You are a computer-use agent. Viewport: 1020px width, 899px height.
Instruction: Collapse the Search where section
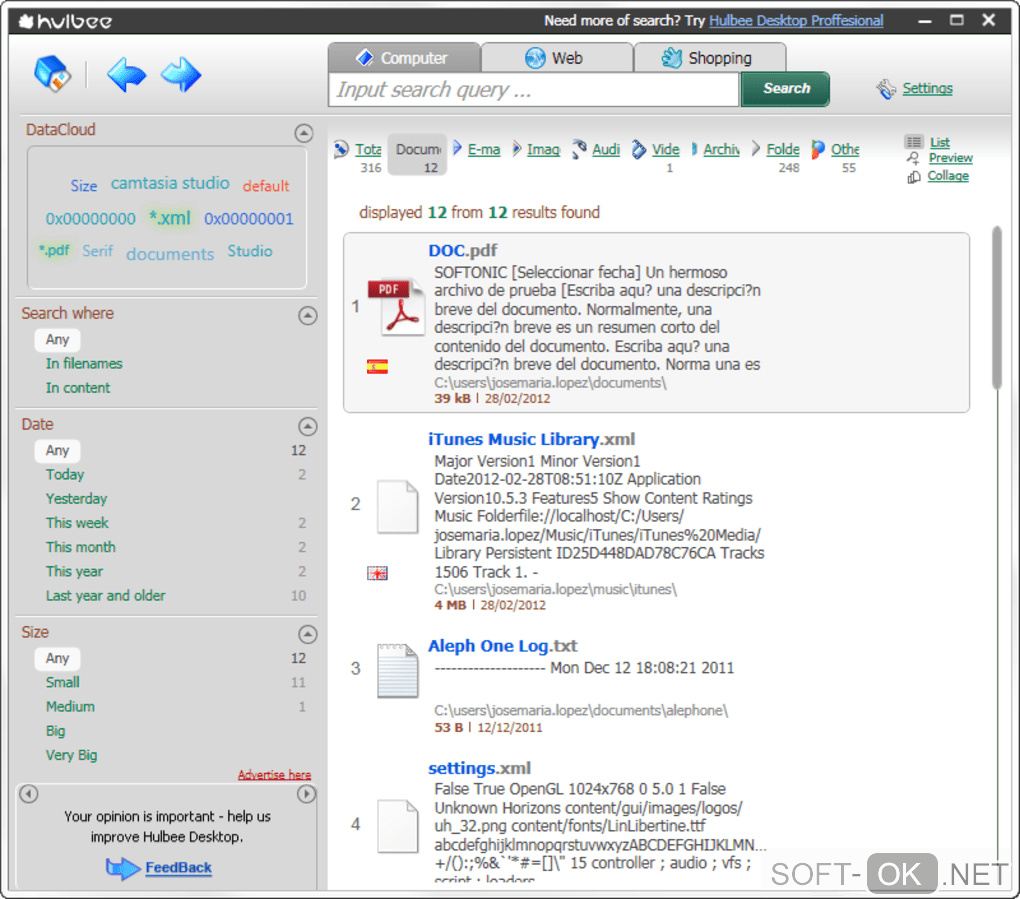(308, 315)
